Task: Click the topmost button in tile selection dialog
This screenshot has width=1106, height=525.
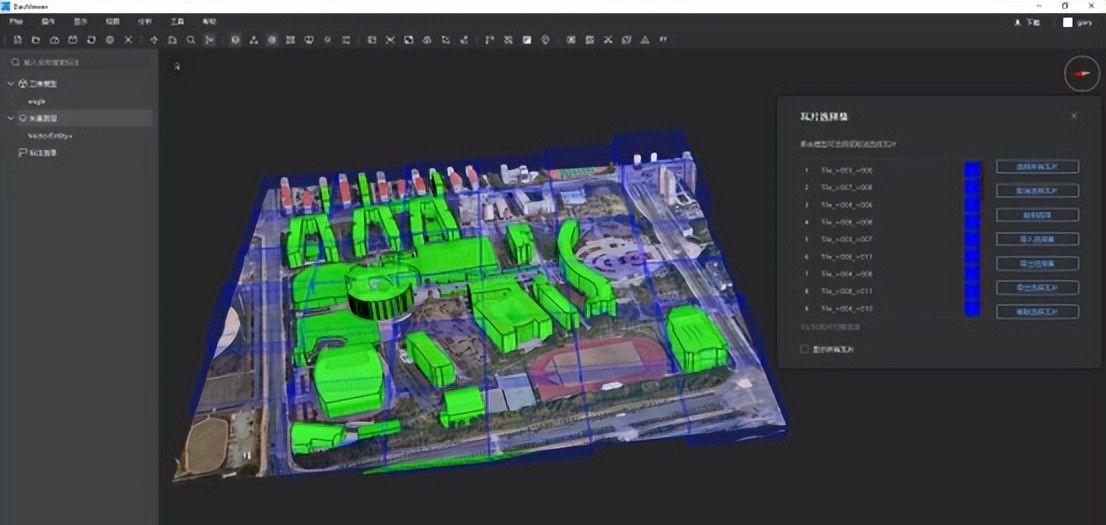Action: pyautogui.click(x=1037, y=167)
